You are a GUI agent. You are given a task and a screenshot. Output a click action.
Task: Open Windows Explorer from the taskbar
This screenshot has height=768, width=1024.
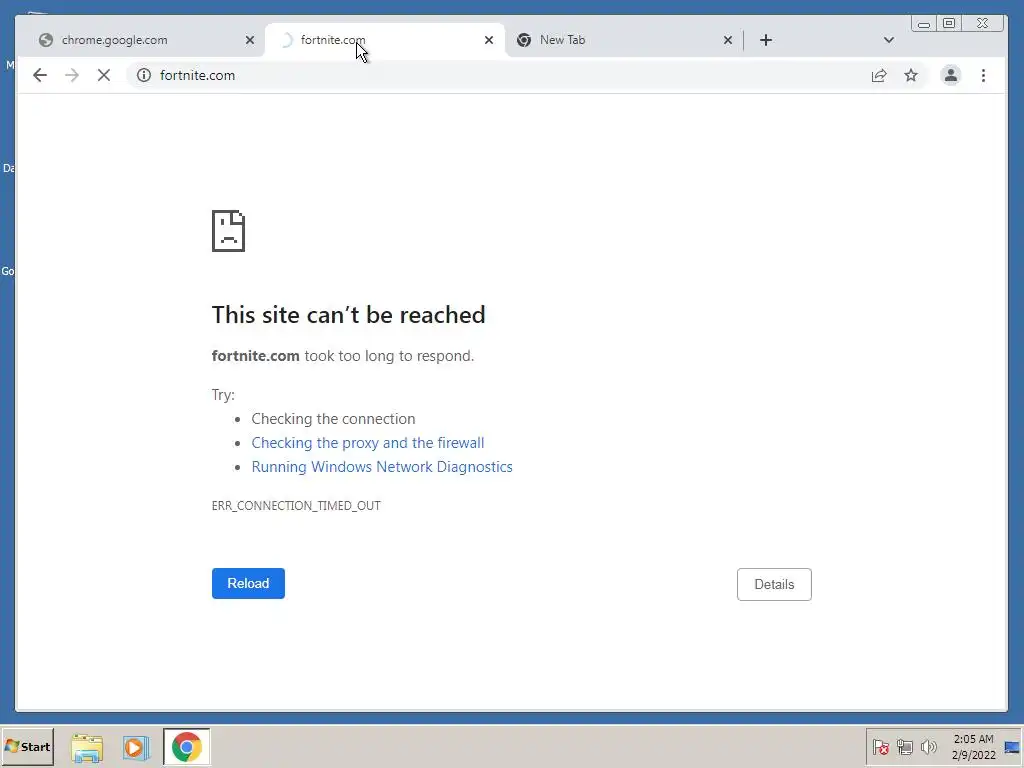[x=87, y=747]
